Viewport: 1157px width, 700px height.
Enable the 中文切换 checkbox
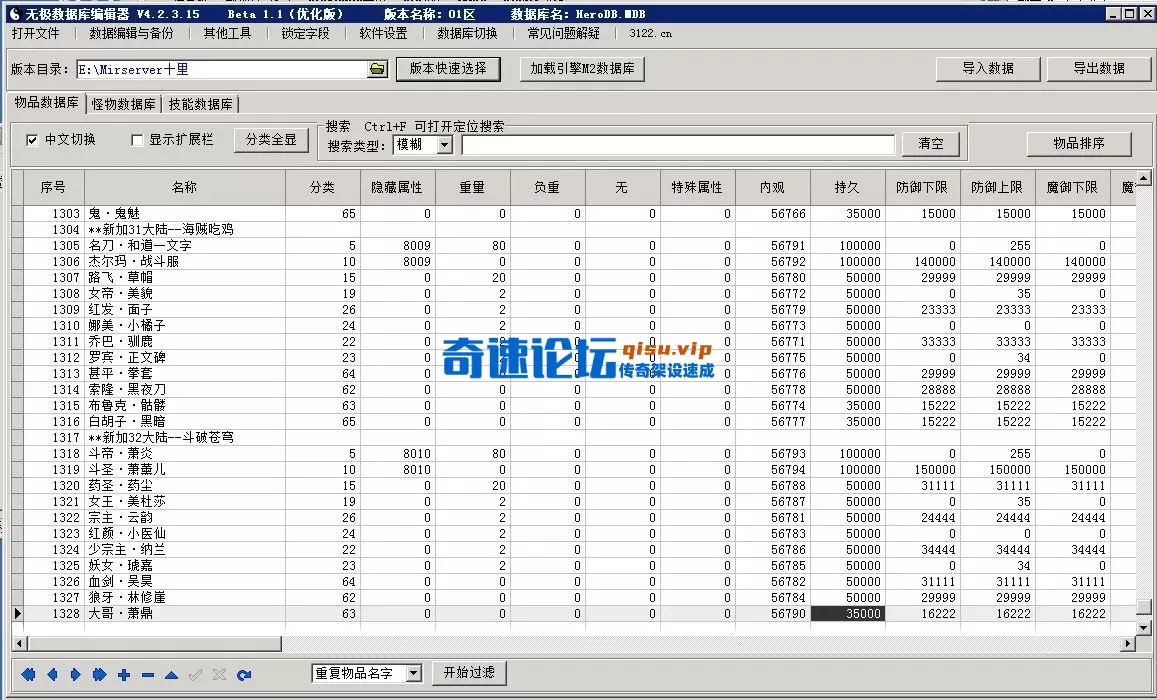(33, 140)
